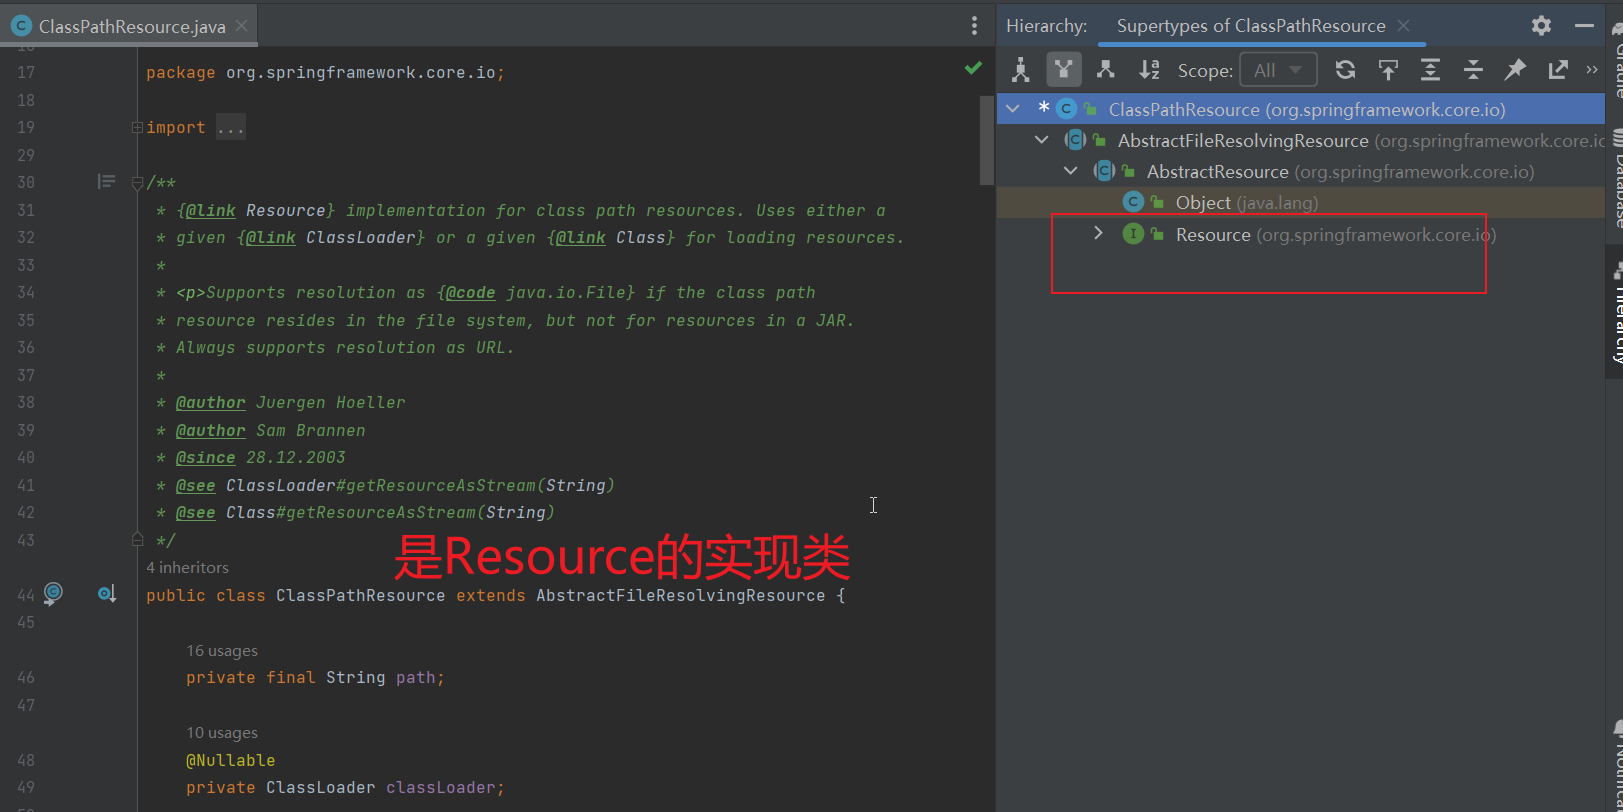Image resolution: width=1623 pixels, height=812 pixels.
Task: Collapse the Javadoc comment at line 30
Action: pos(137,183)
